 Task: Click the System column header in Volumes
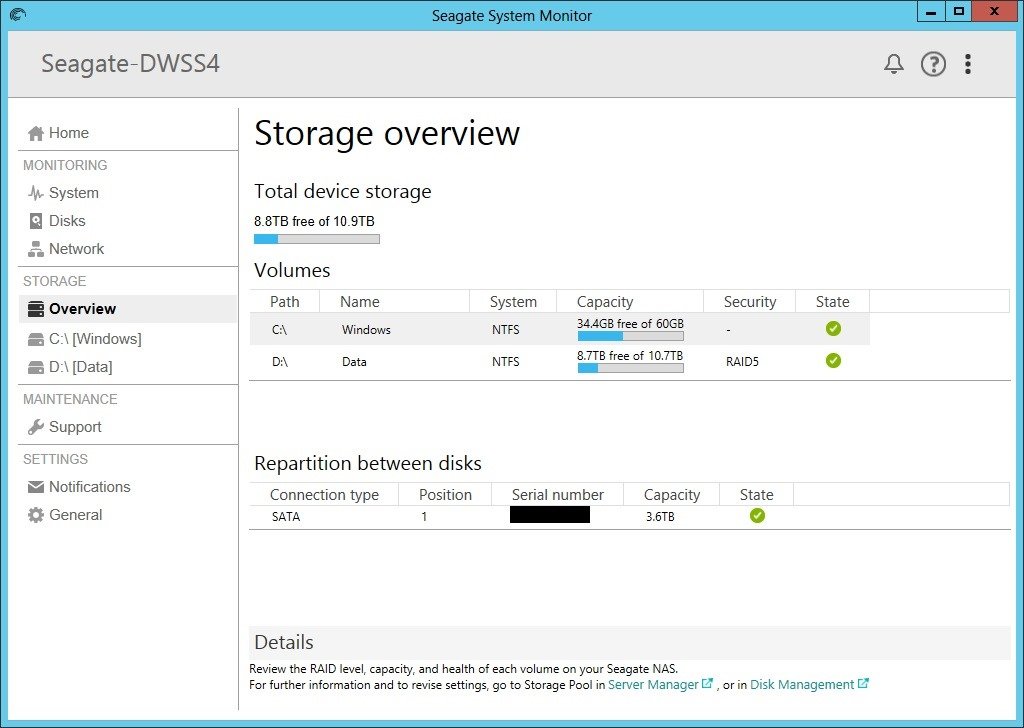(x=513, y=302)
